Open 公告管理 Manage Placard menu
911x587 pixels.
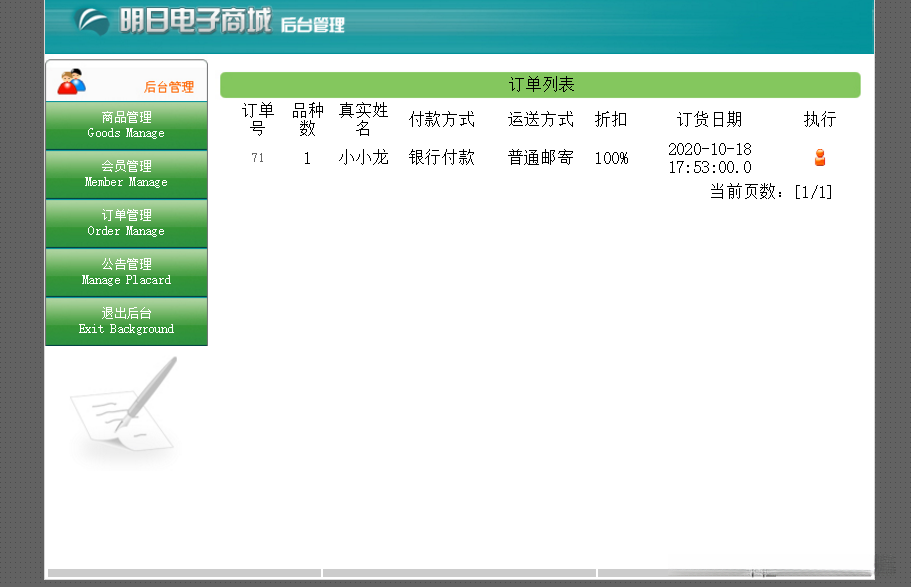126,272
